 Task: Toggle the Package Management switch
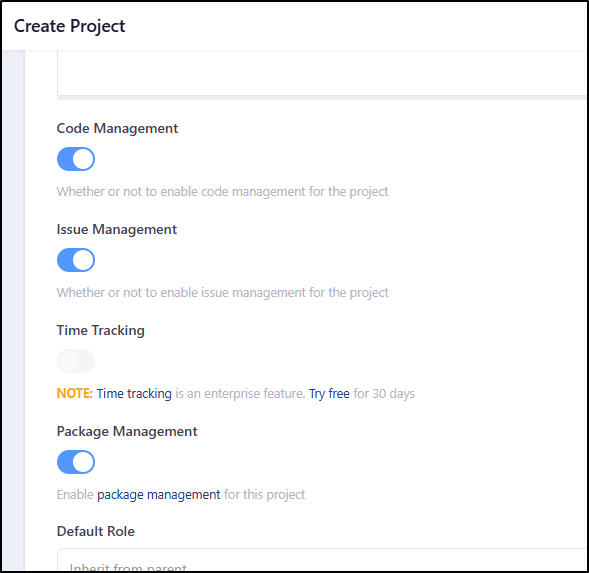(76, 462)
